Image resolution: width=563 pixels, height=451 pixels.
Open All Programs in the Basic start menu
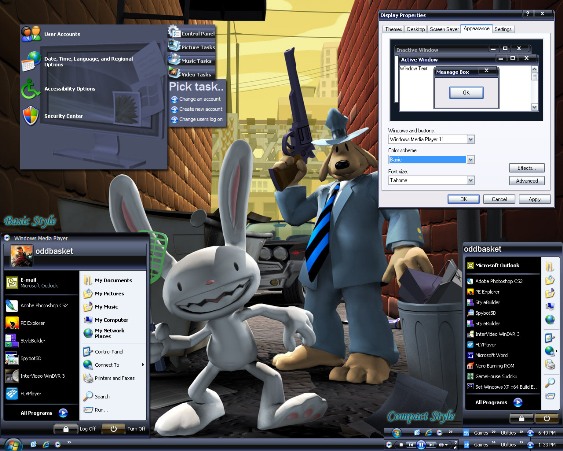point(44,413)
